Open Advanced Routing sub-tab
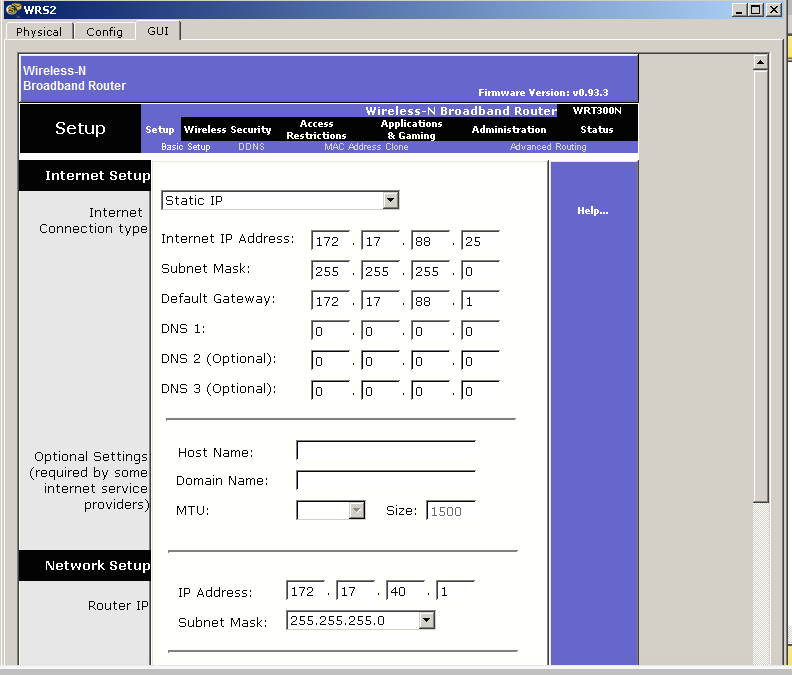Viewport: 792px width, 675px height. tap(548, 147)
